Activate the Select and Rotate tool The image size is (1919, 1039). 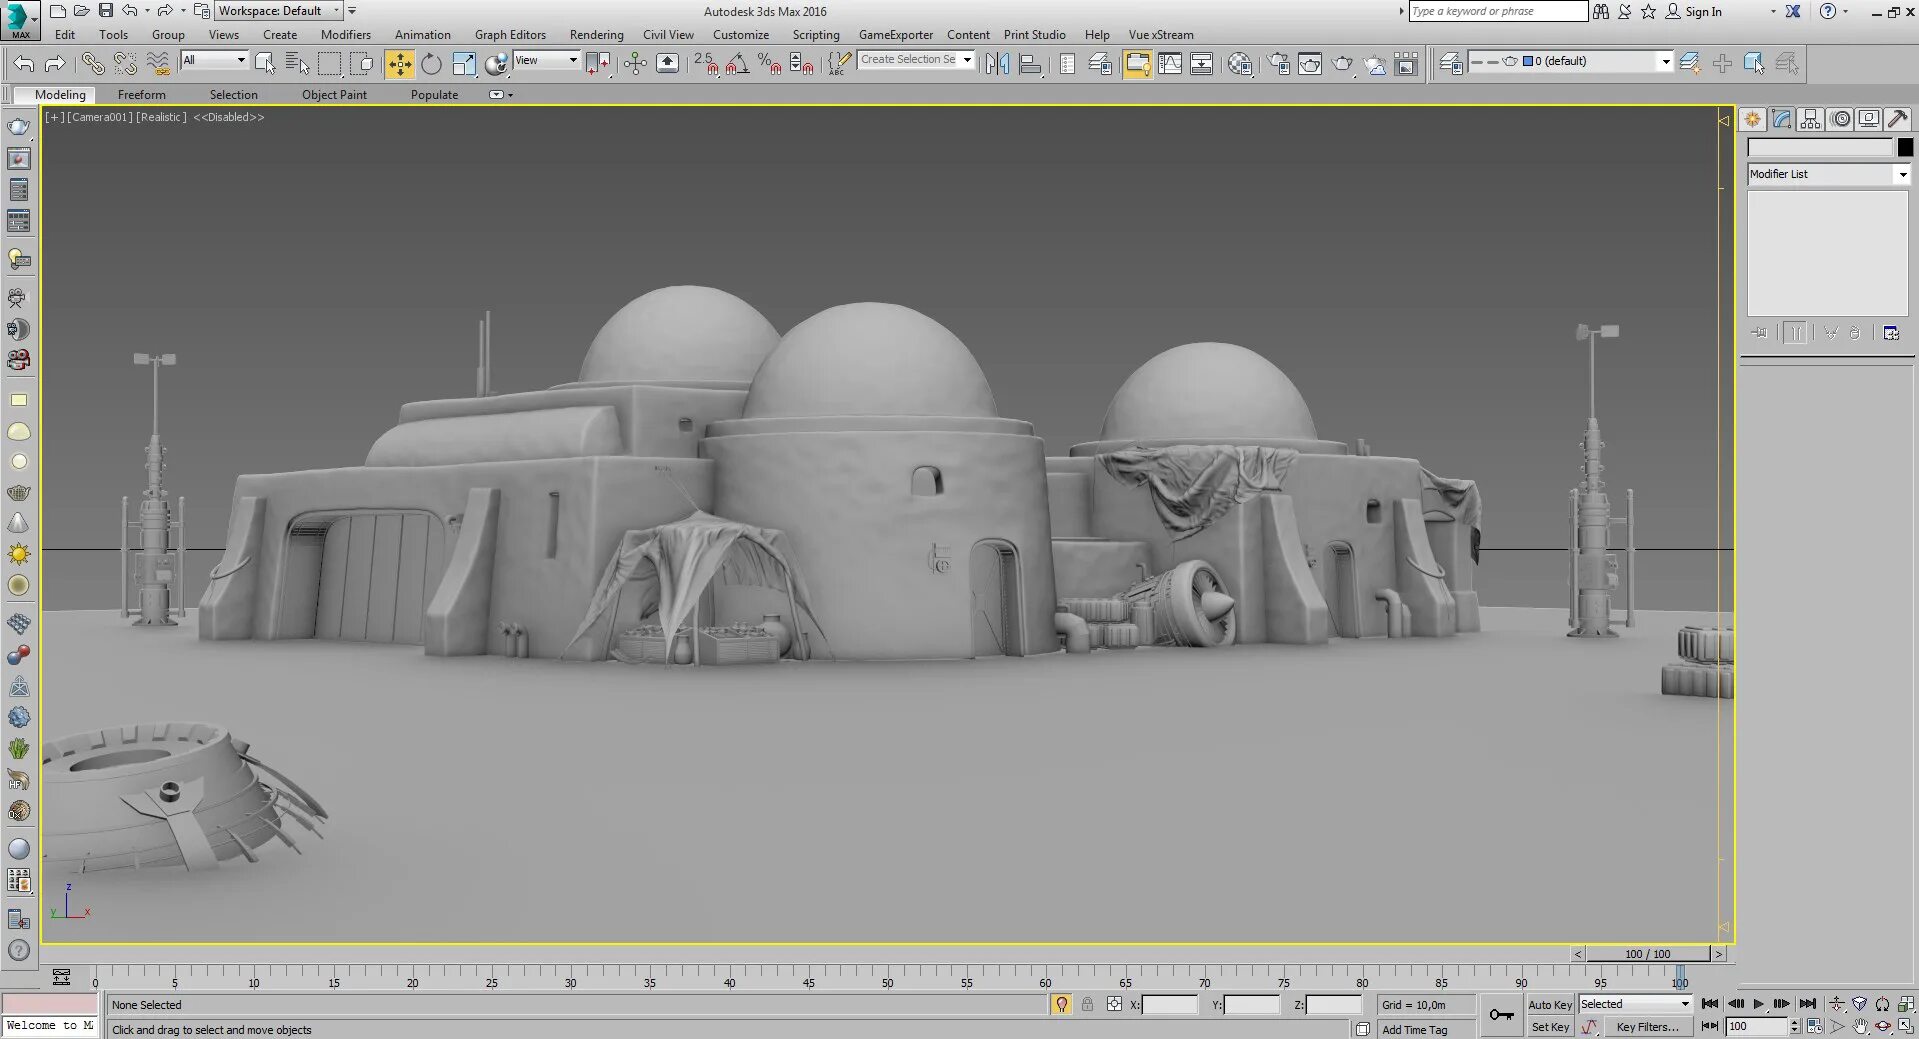tap(431, 64)
